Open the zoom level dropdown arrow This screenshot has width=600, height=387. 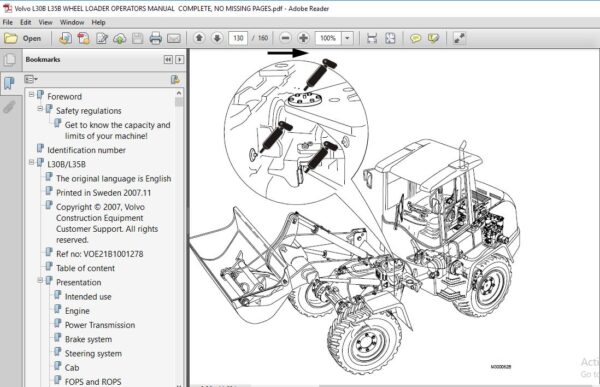pyautogui.click(x=347, y=38)
